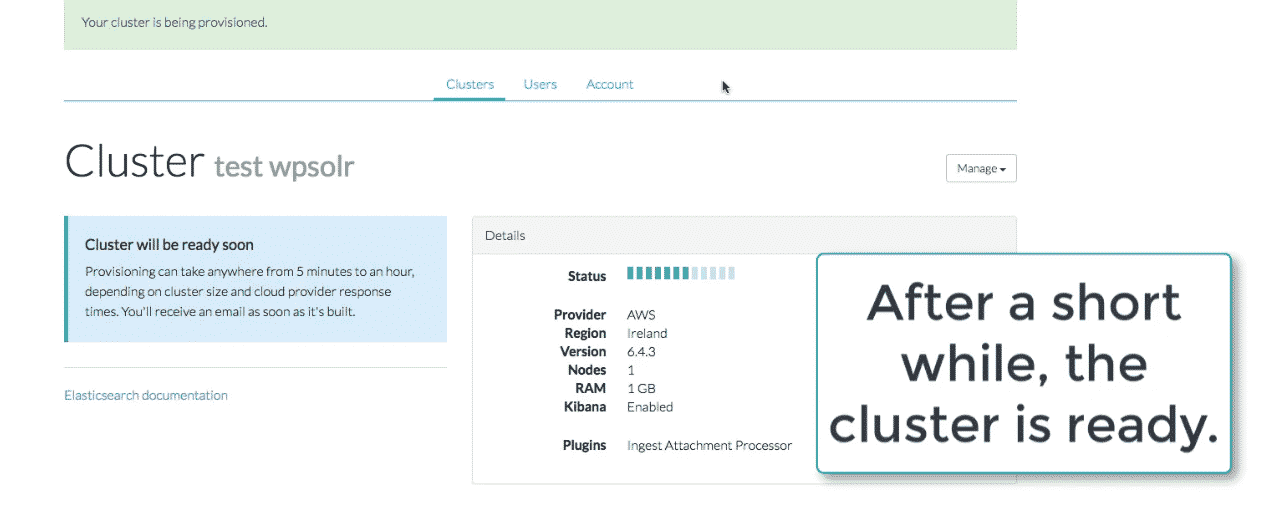Select the AWS provider value
The height and width of the screenshot is (514, 1276).
[x=641, y=315]
